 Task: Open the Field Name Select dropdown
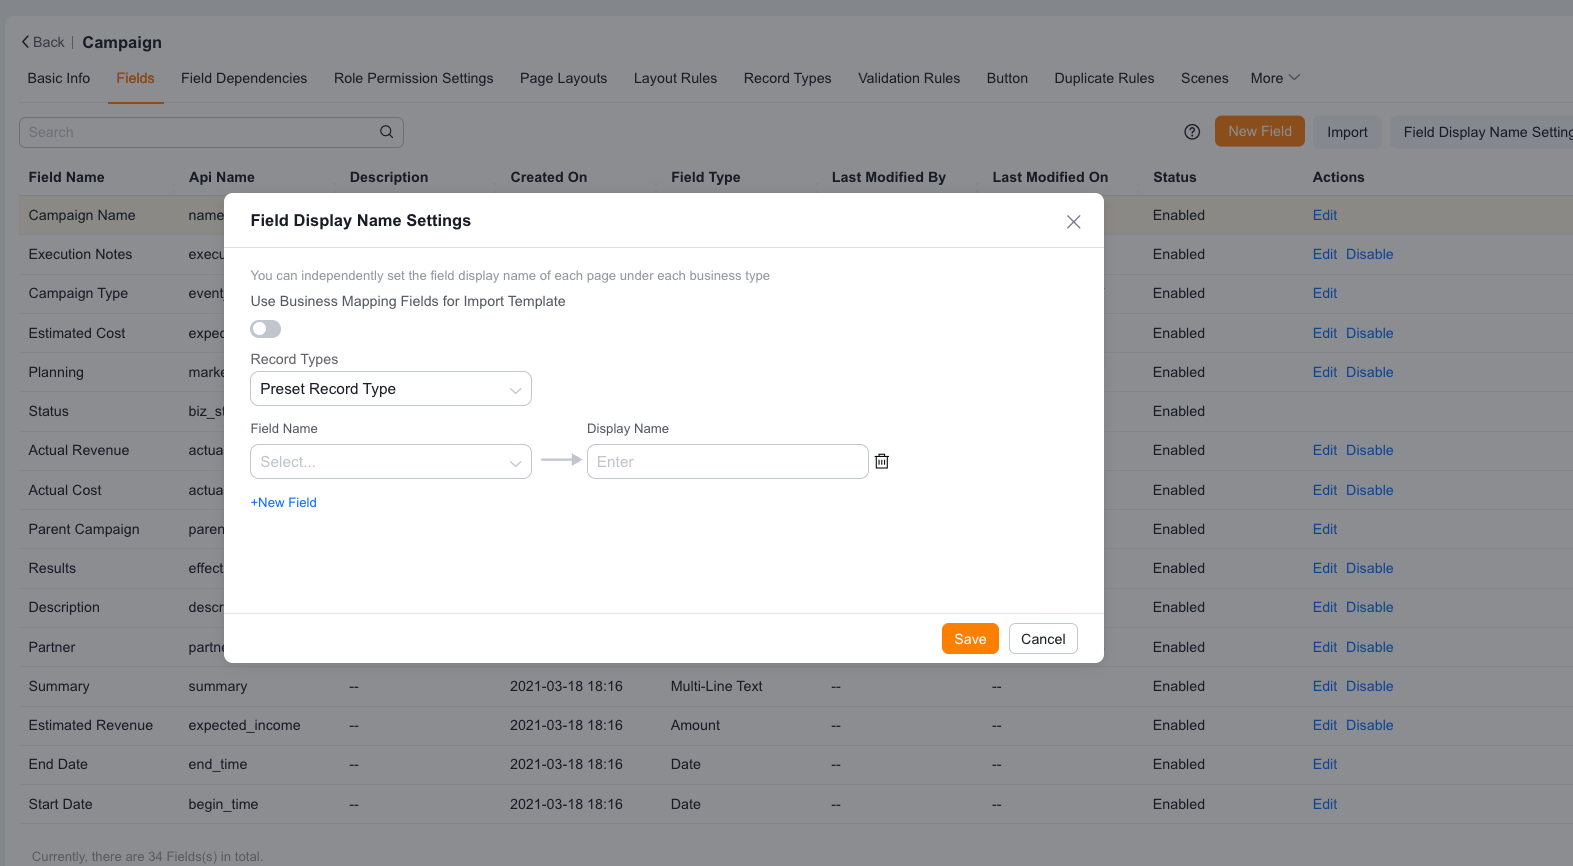pyautogui.click(x=391, y=462)
